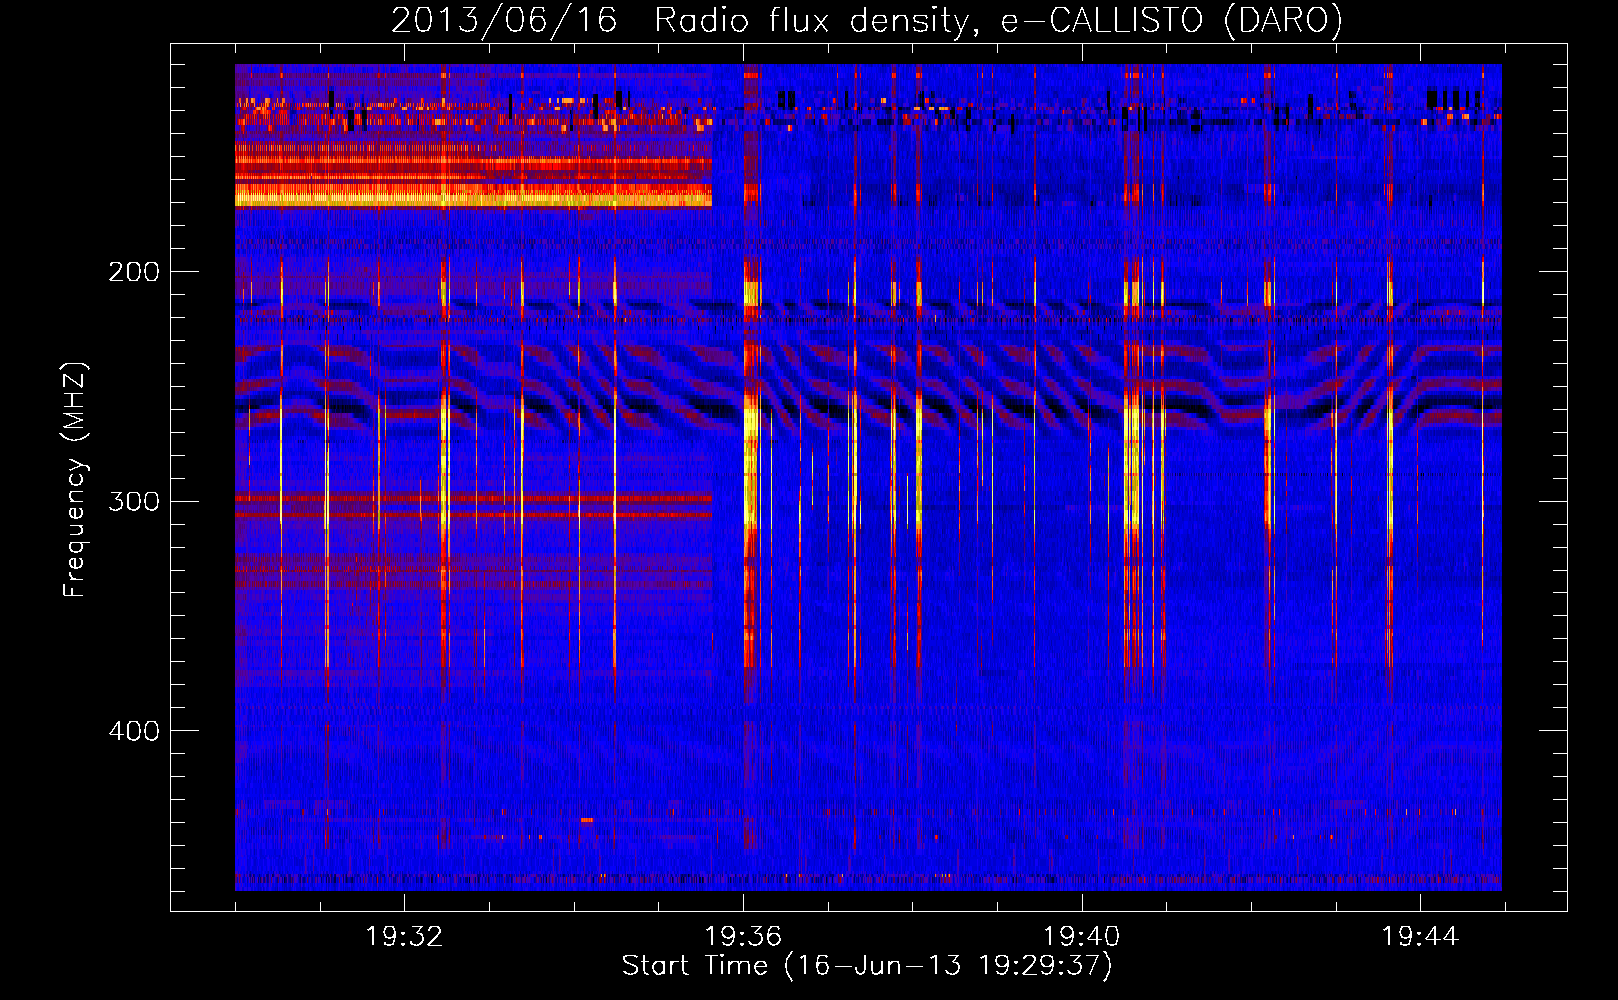Click the "Start Time (16-Jun-13 19:29:37)" x-axis label
This screenshot has width=1618, height=1000.
pyautogui.click(x=867, y=966)
